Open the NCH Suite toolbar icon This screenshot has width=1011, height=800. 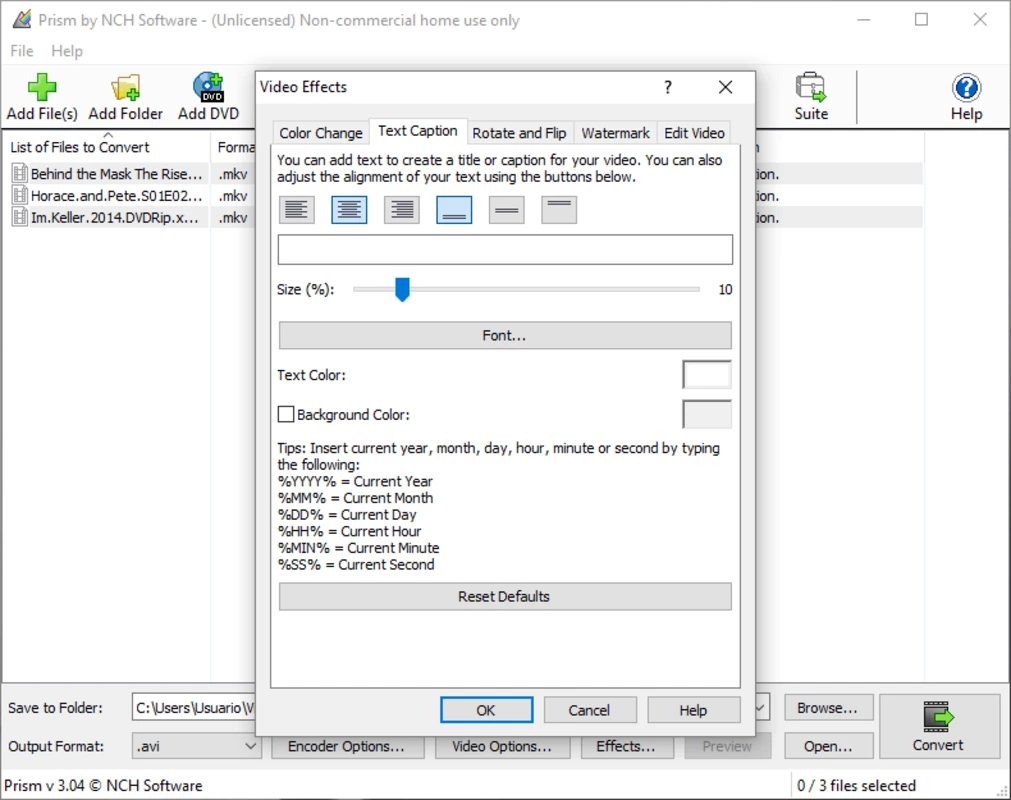click(x=810, y=87)
